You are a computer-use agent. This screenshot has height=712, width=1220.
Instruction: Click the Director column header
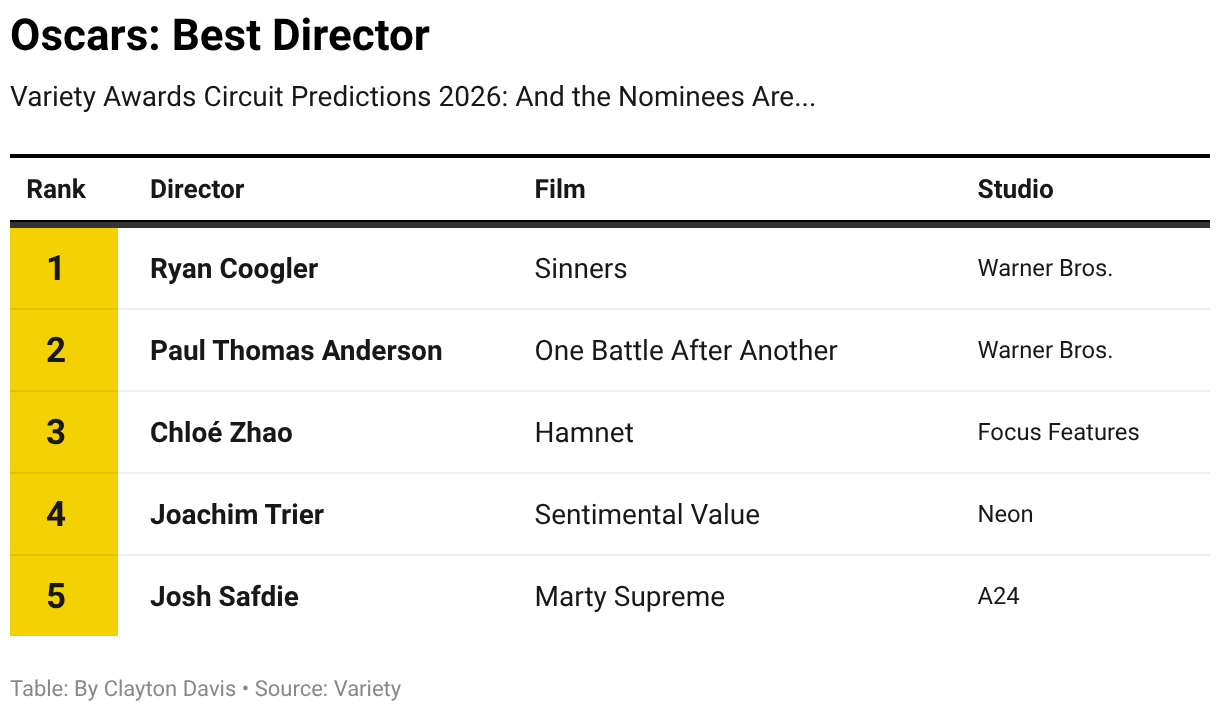tap(197, 189)
